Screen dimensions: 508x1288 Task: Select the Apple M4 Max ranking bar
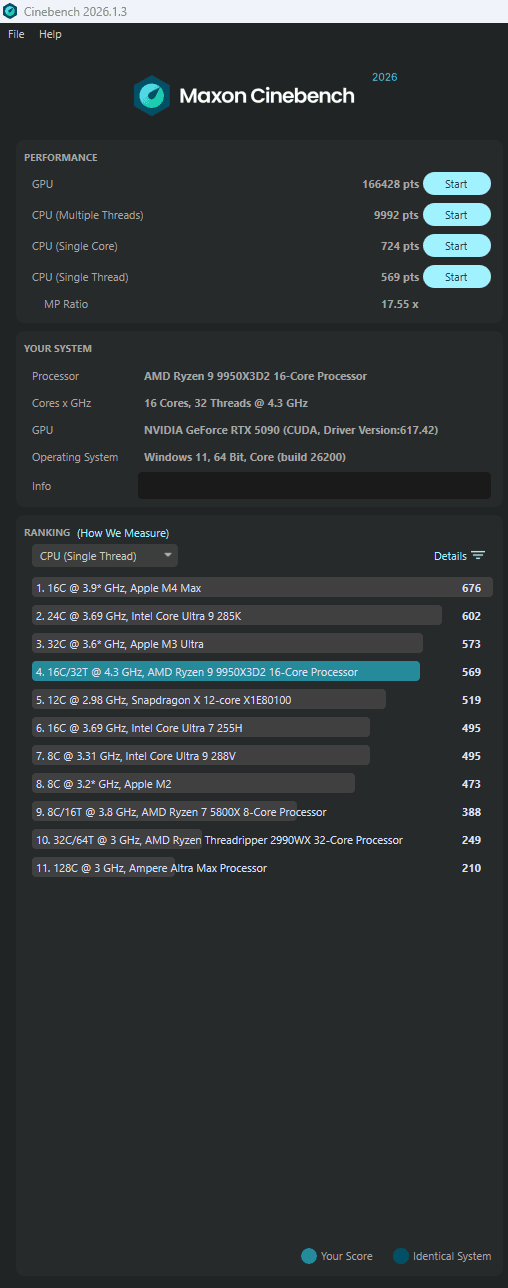[x=262, y=588]
